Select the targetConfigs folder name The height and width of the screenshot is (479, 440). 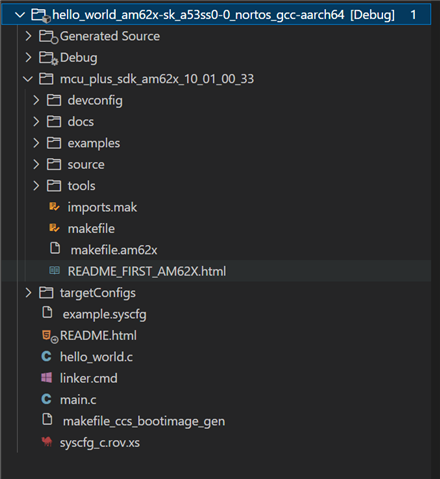pyautogui.click(x=98, y=293)
